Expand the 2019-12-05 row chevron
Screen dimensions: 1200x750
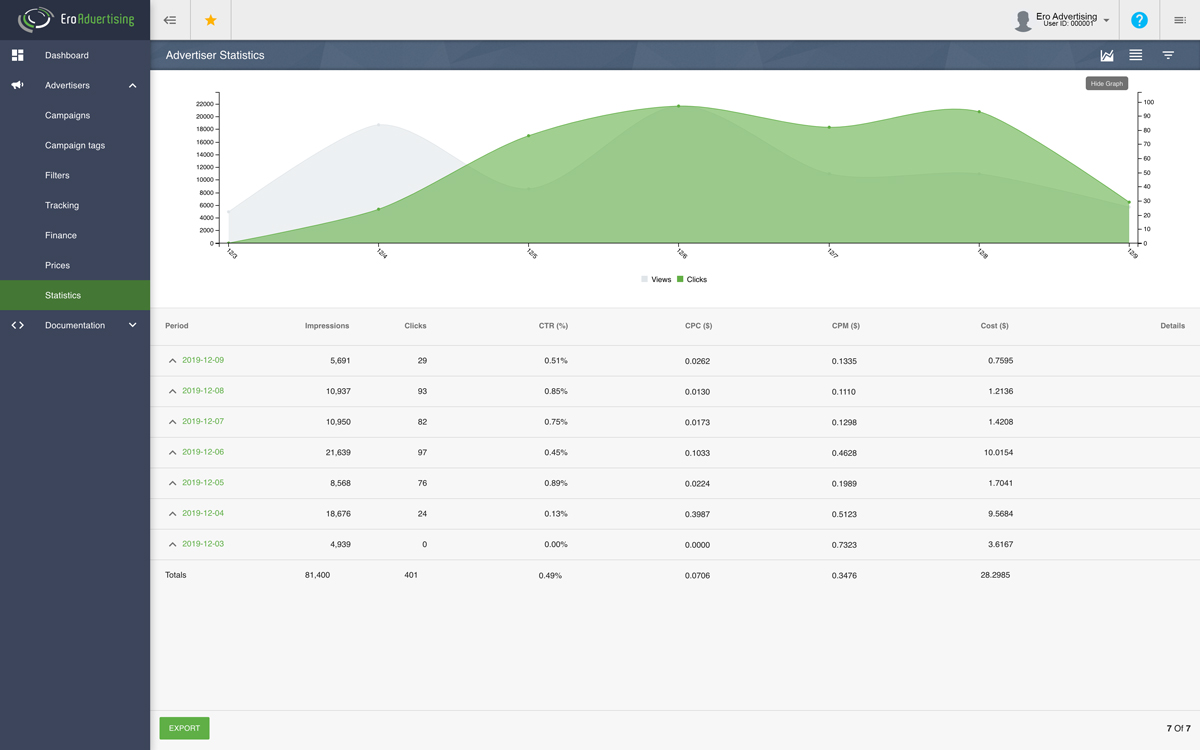pos(172,483)
